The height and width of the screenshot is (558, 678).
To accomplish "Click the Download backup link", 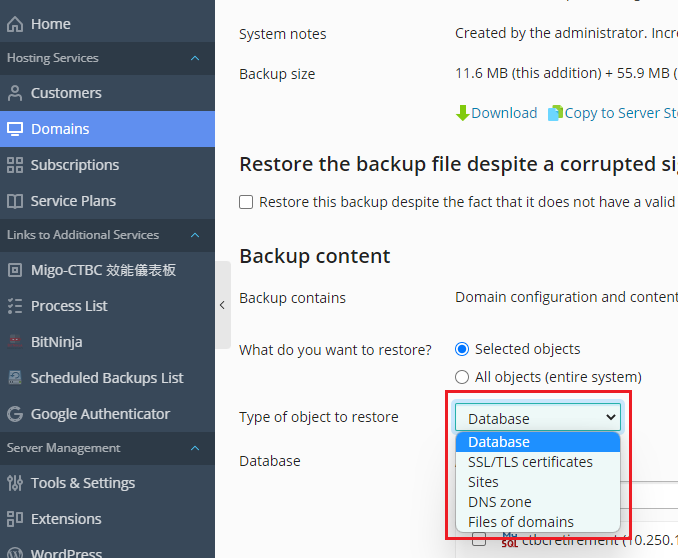I will [496, 113].
